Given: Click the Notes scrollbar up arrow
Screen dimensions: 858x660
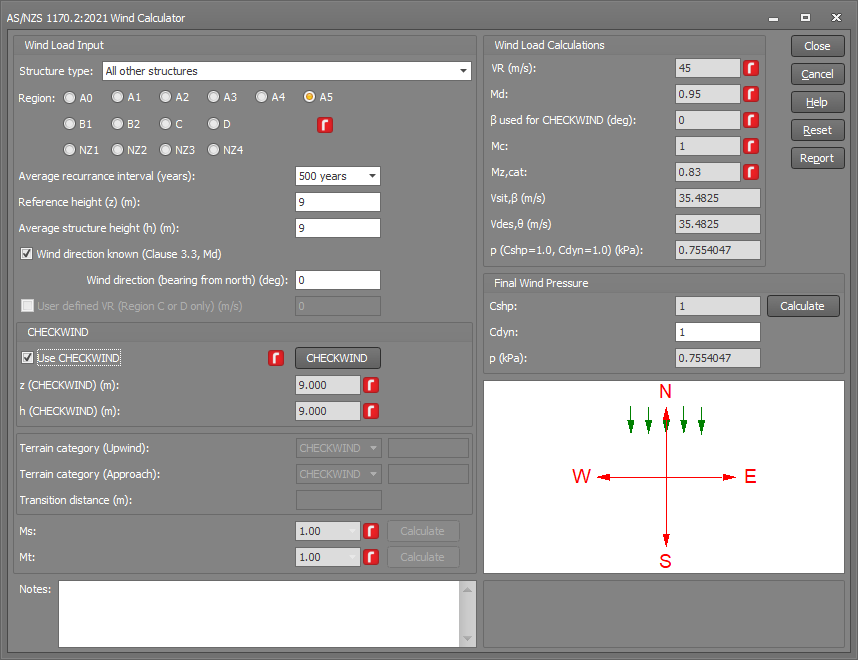Looking at the screenshot, I should (x=467, y=589).
